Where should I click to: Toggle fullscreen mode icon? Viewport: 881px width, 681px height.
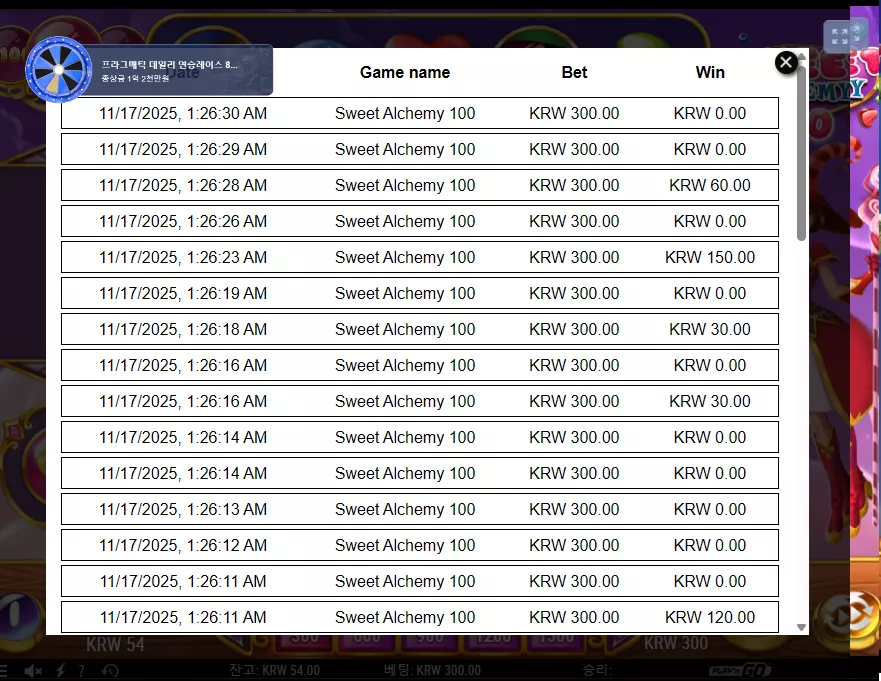click(x=840, y=37)
